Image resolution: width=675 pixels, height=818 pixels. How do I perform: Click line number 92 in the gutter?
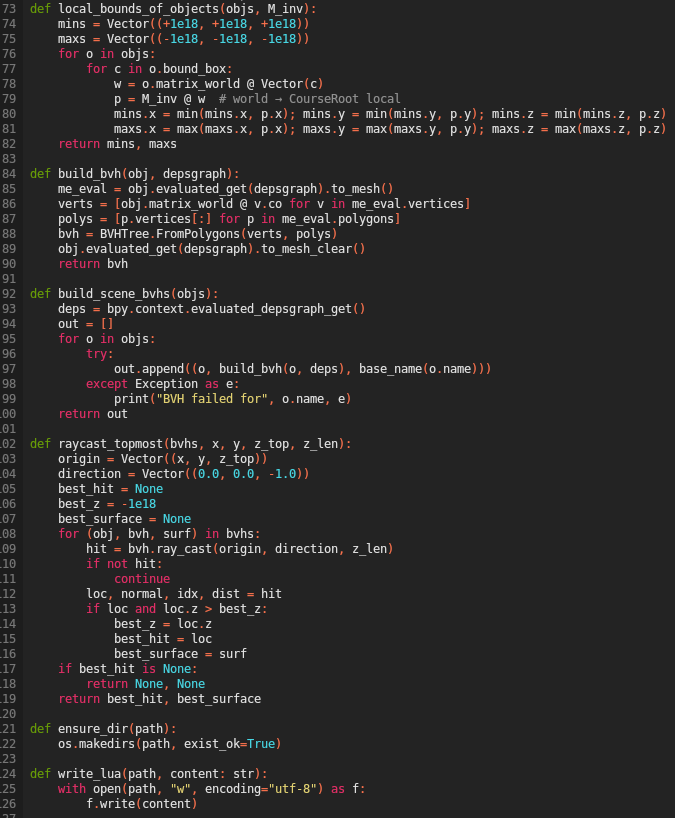(8, 293)
